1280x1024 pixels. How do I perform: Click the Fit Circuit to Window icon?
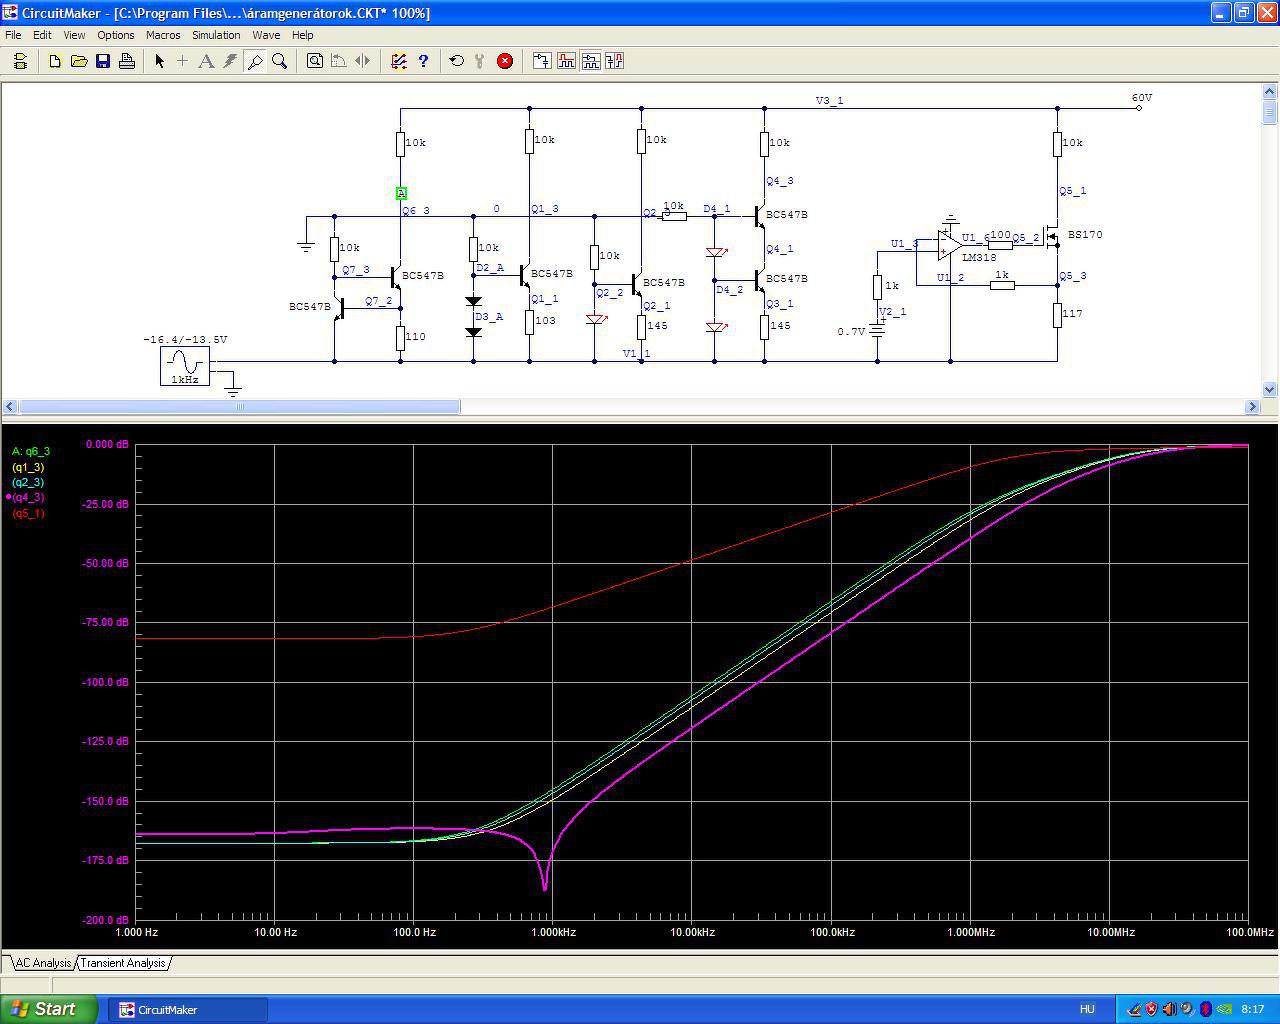click(x=315, y=61)
